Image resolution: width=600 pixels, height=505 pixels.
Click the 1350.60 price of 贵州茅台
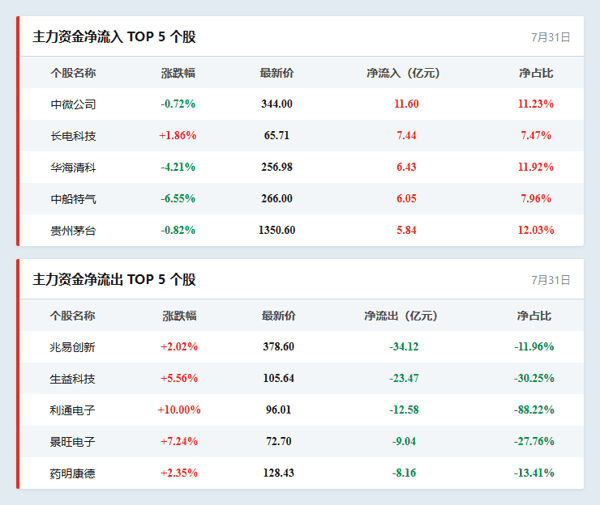[x=277, y=230]
